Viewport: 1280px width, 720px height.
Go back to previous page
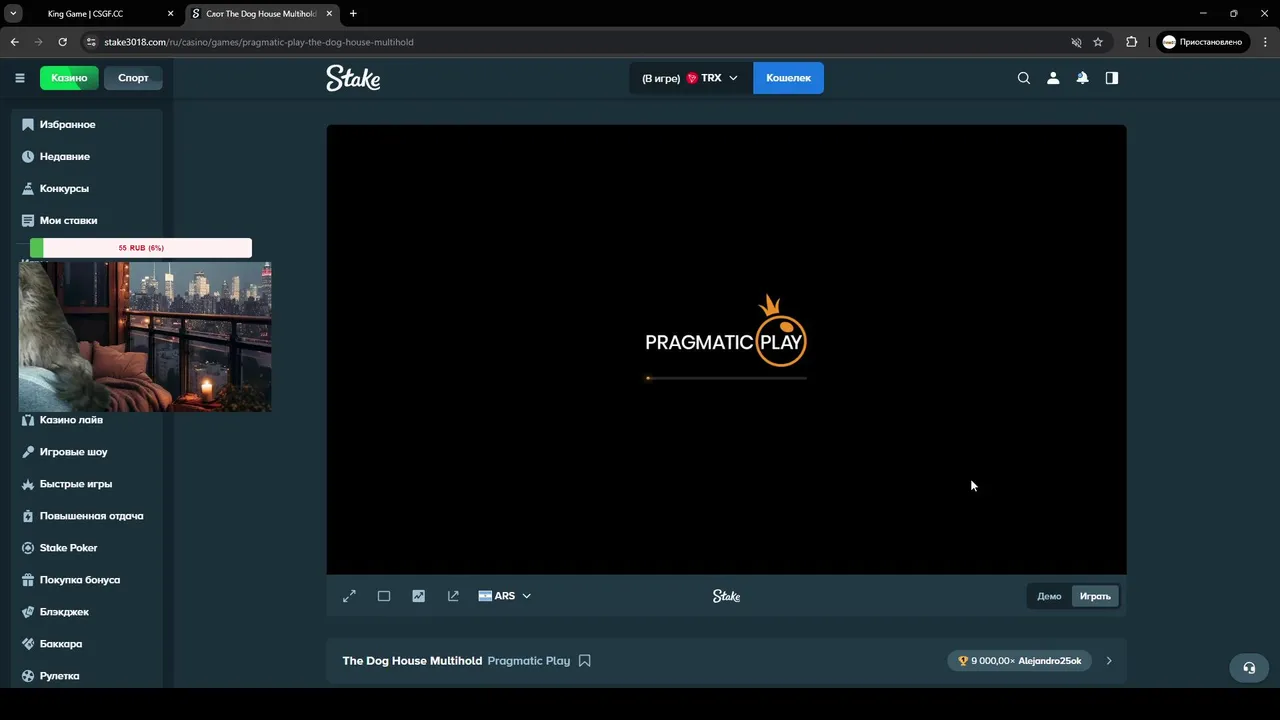point(14,42)
